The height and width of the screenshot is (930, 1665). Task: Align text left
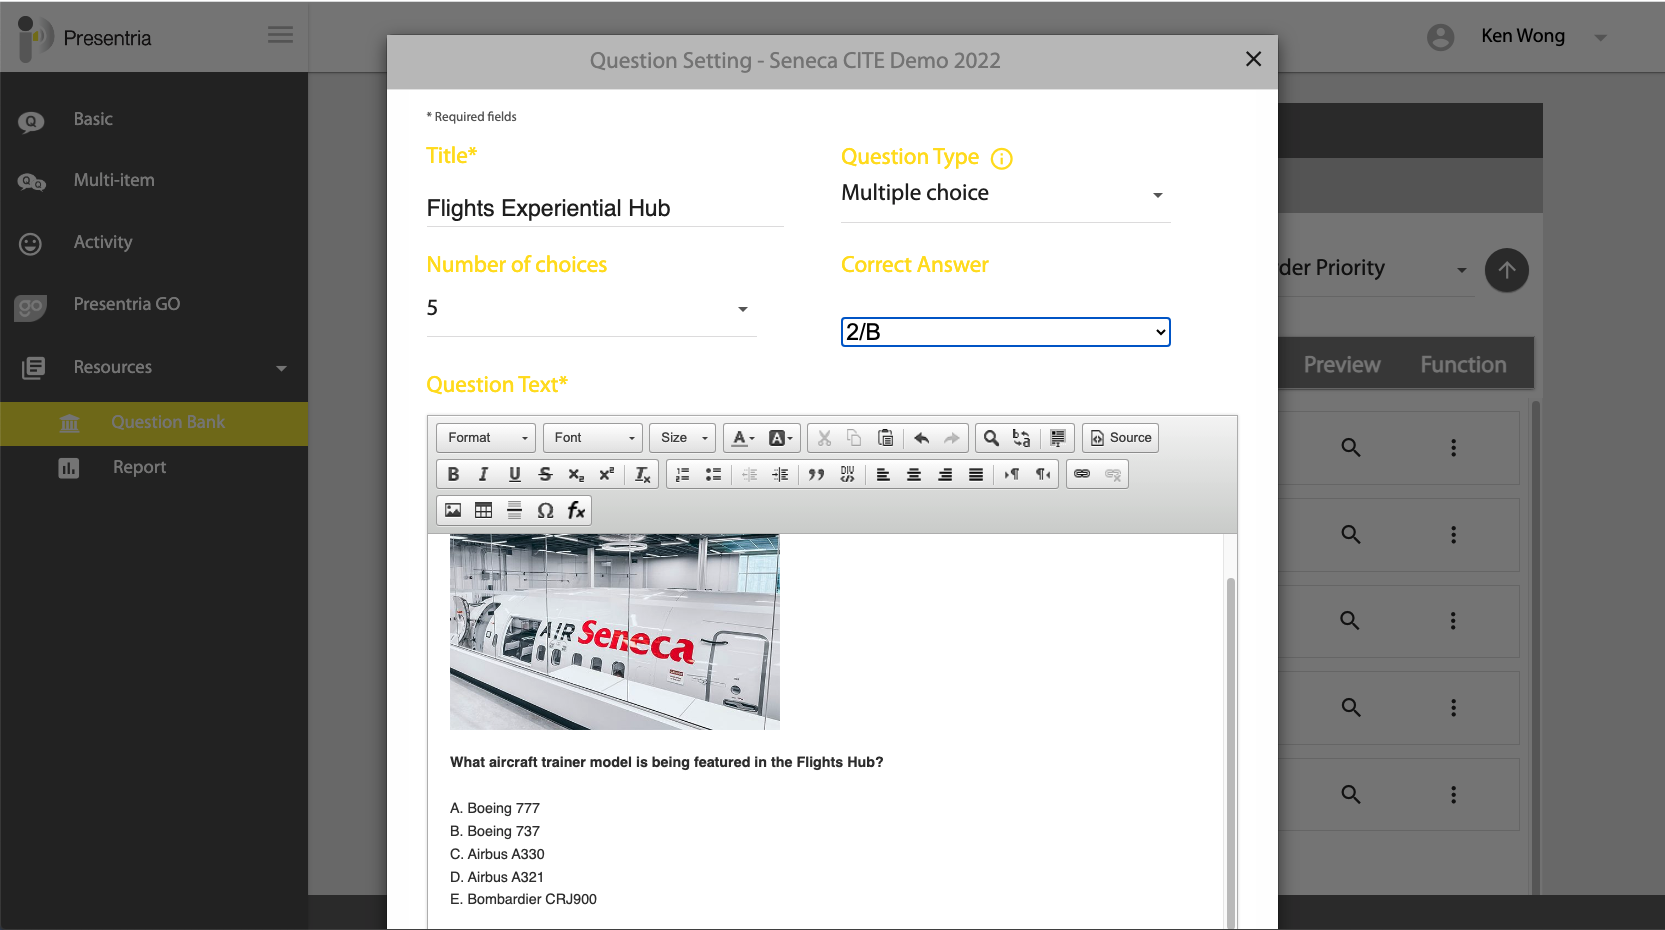click(883, 474)
